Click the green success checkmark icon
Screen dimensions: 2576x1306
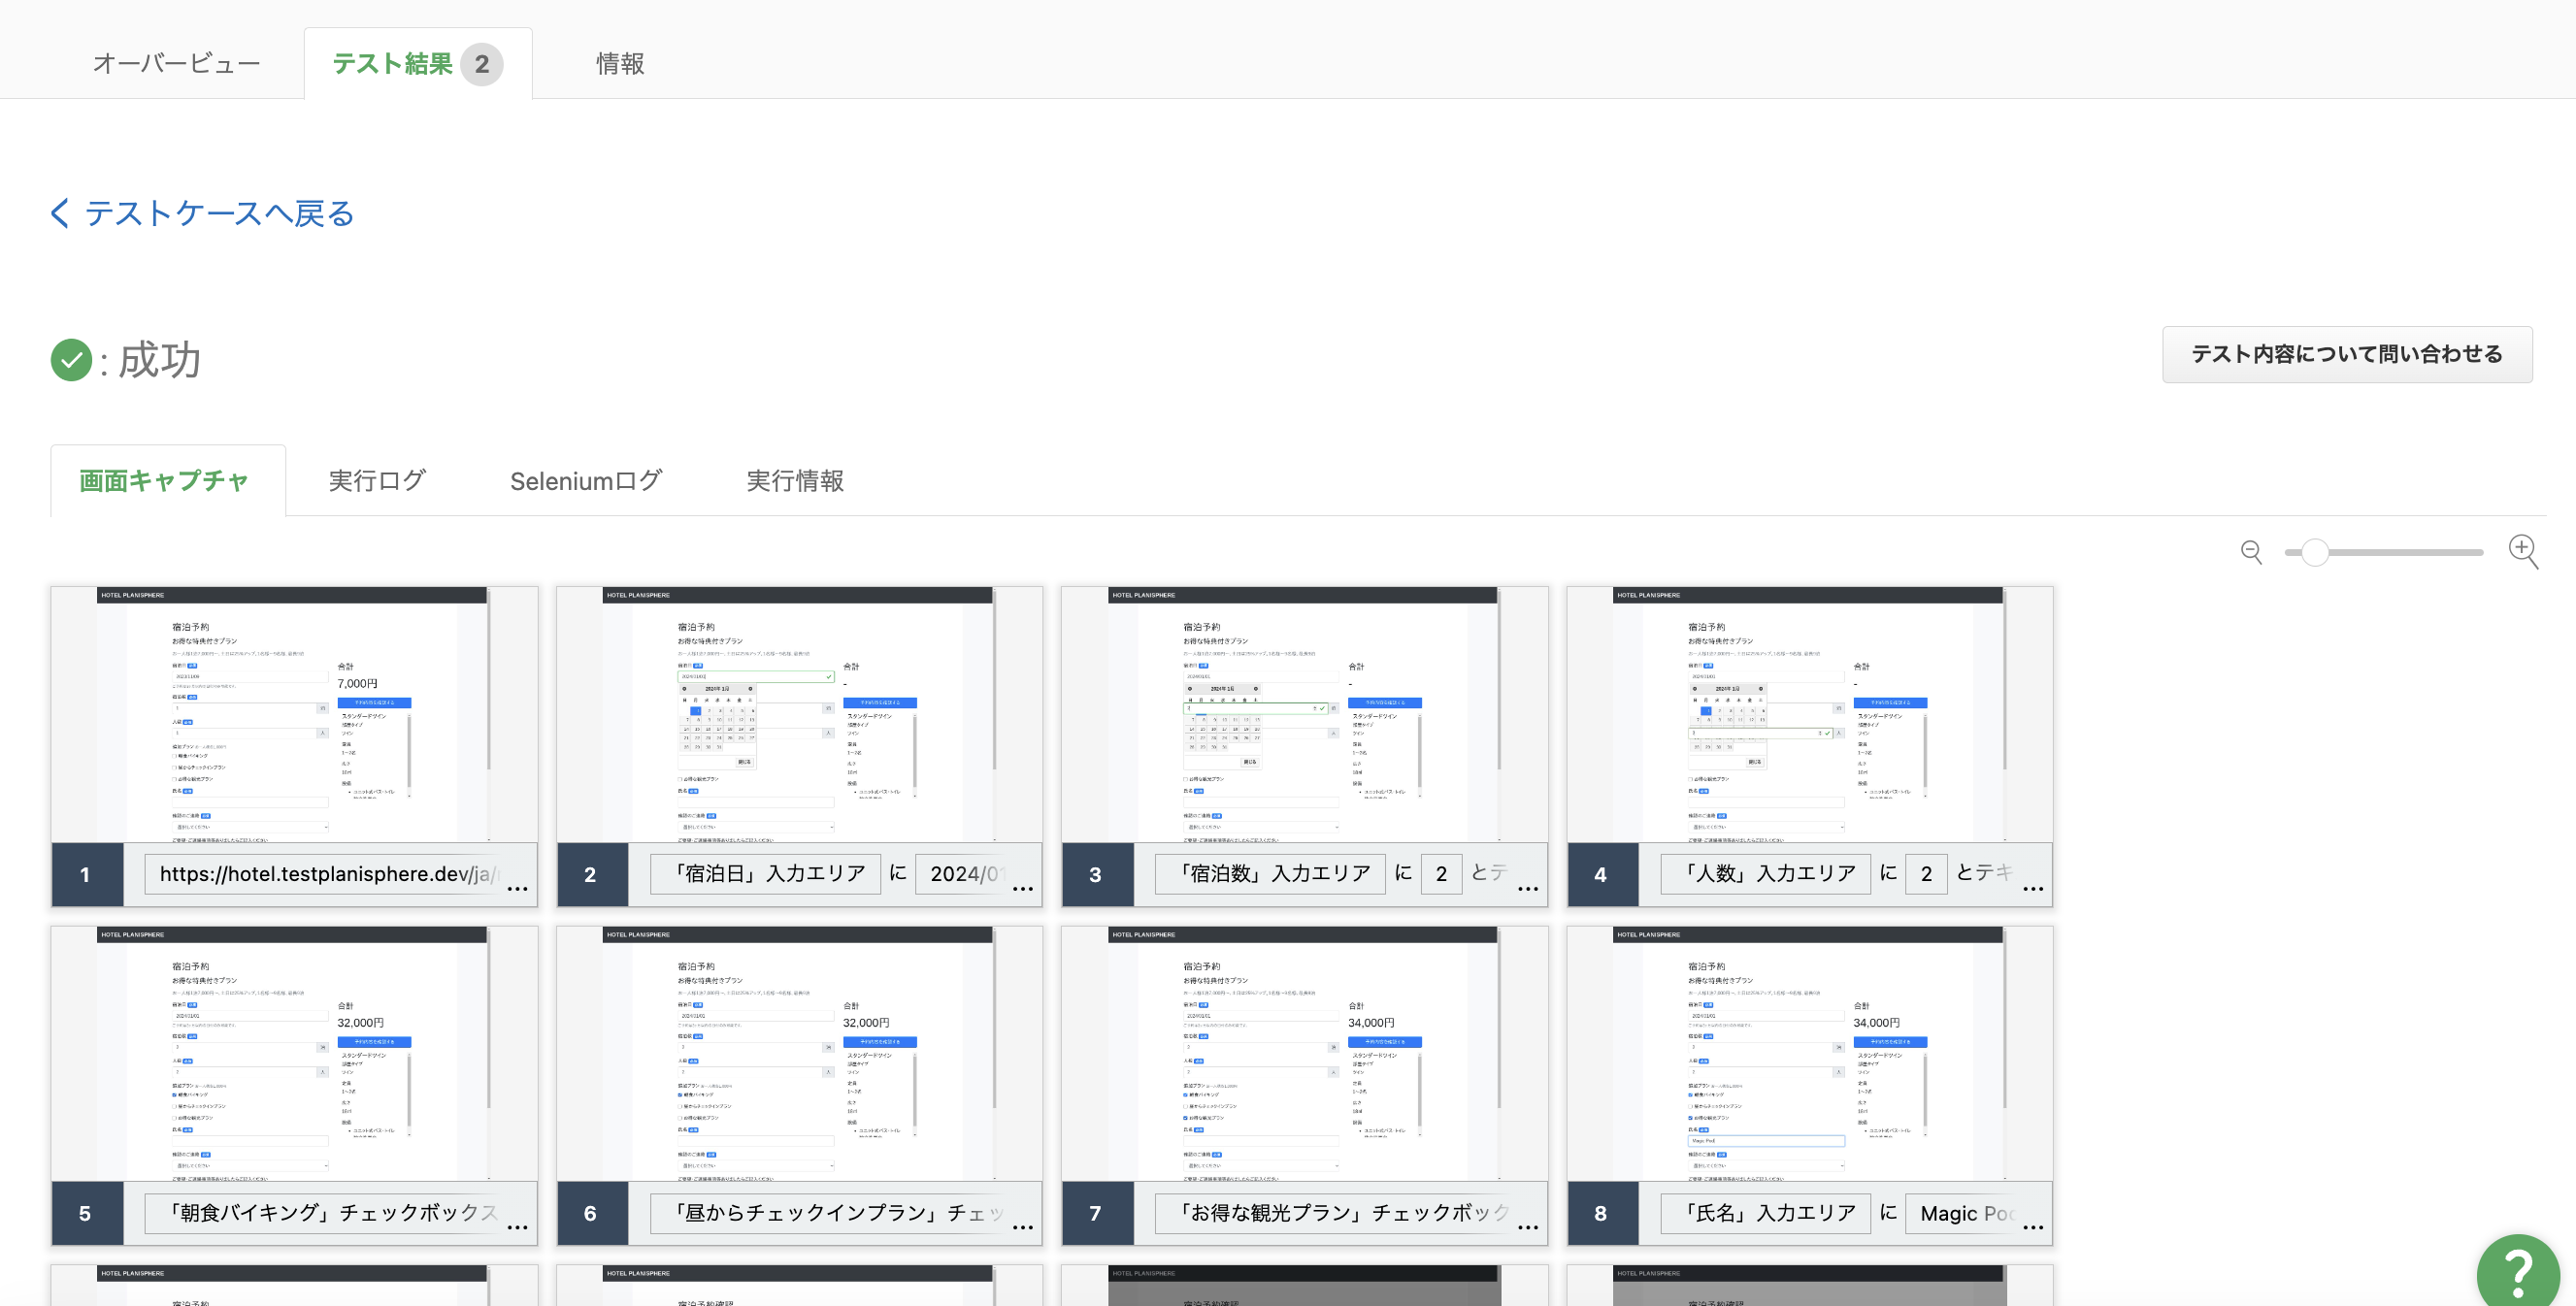(x=71, y=360)
